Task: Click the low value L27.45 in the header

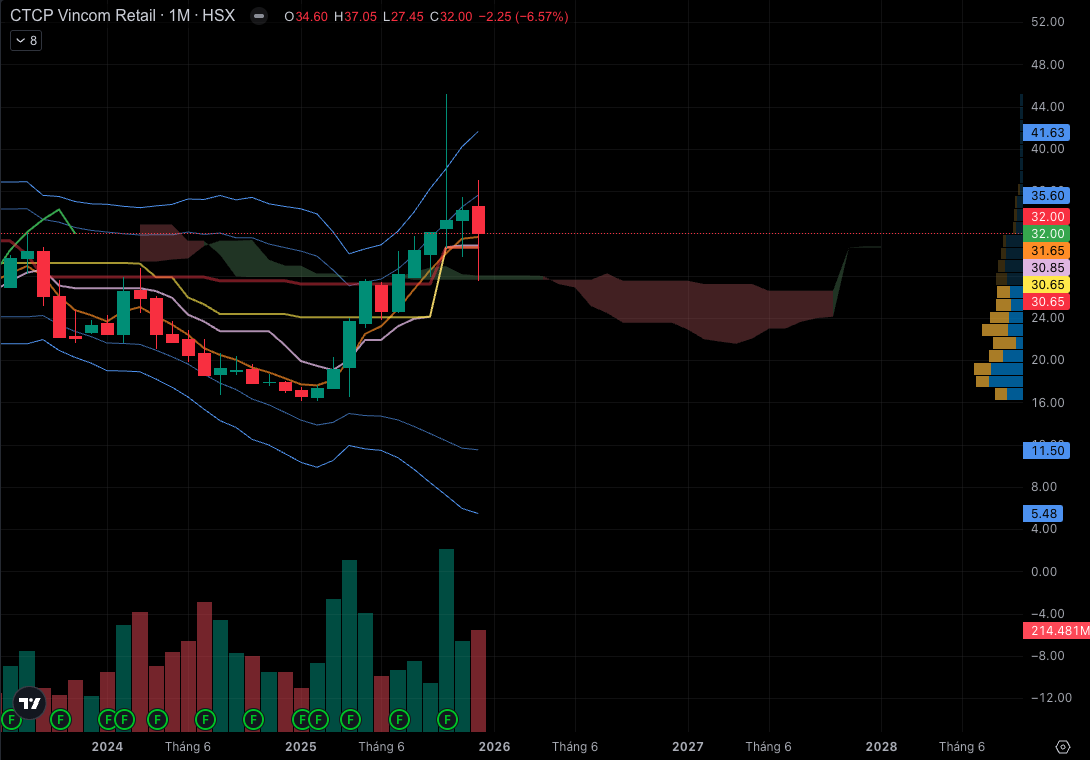Action: [x=403, y=17]
